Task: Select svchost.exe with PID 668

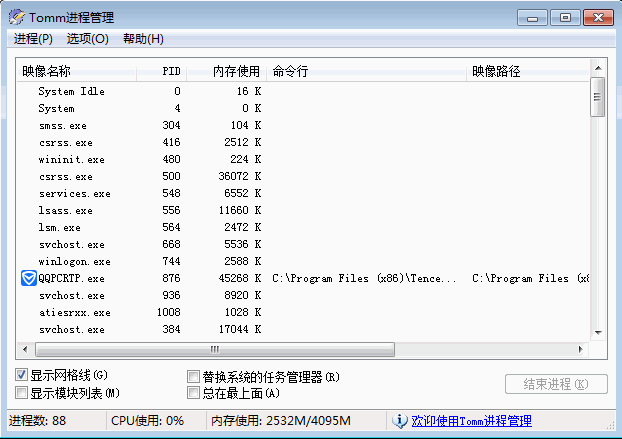Action: [303, 244]
